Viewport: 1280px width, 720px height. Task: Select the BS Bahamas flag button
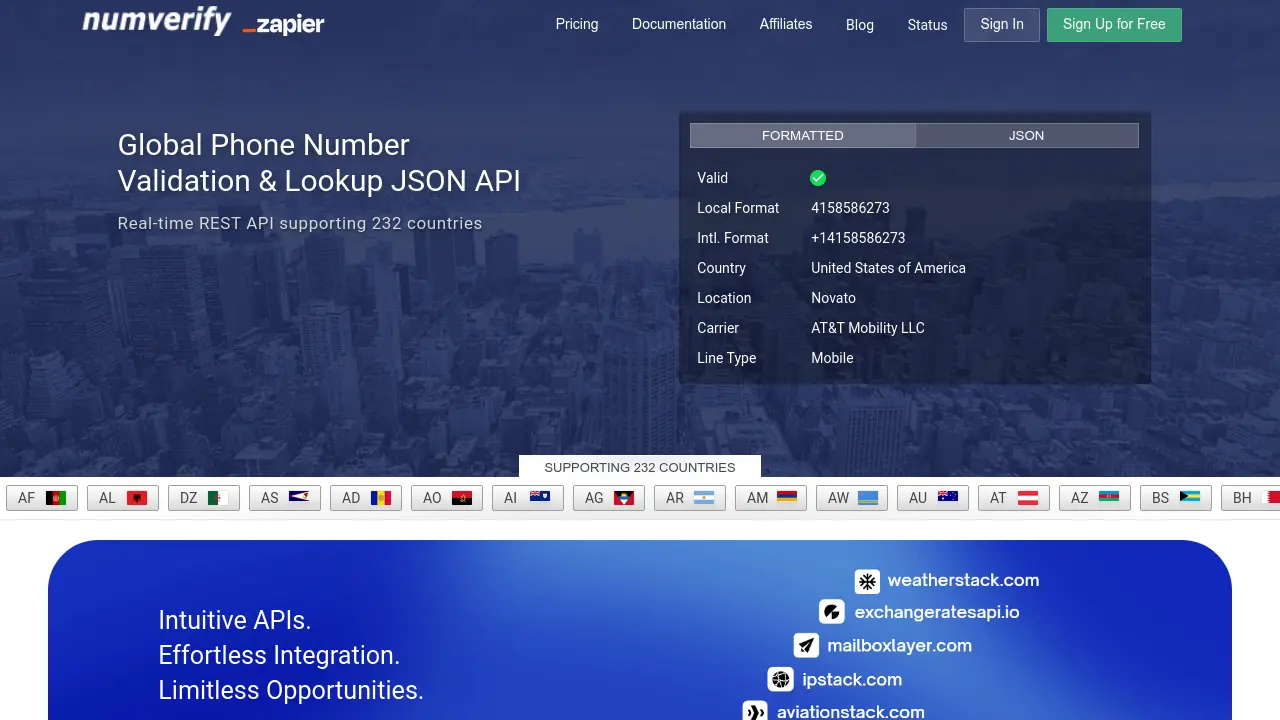click(1176, 498)
